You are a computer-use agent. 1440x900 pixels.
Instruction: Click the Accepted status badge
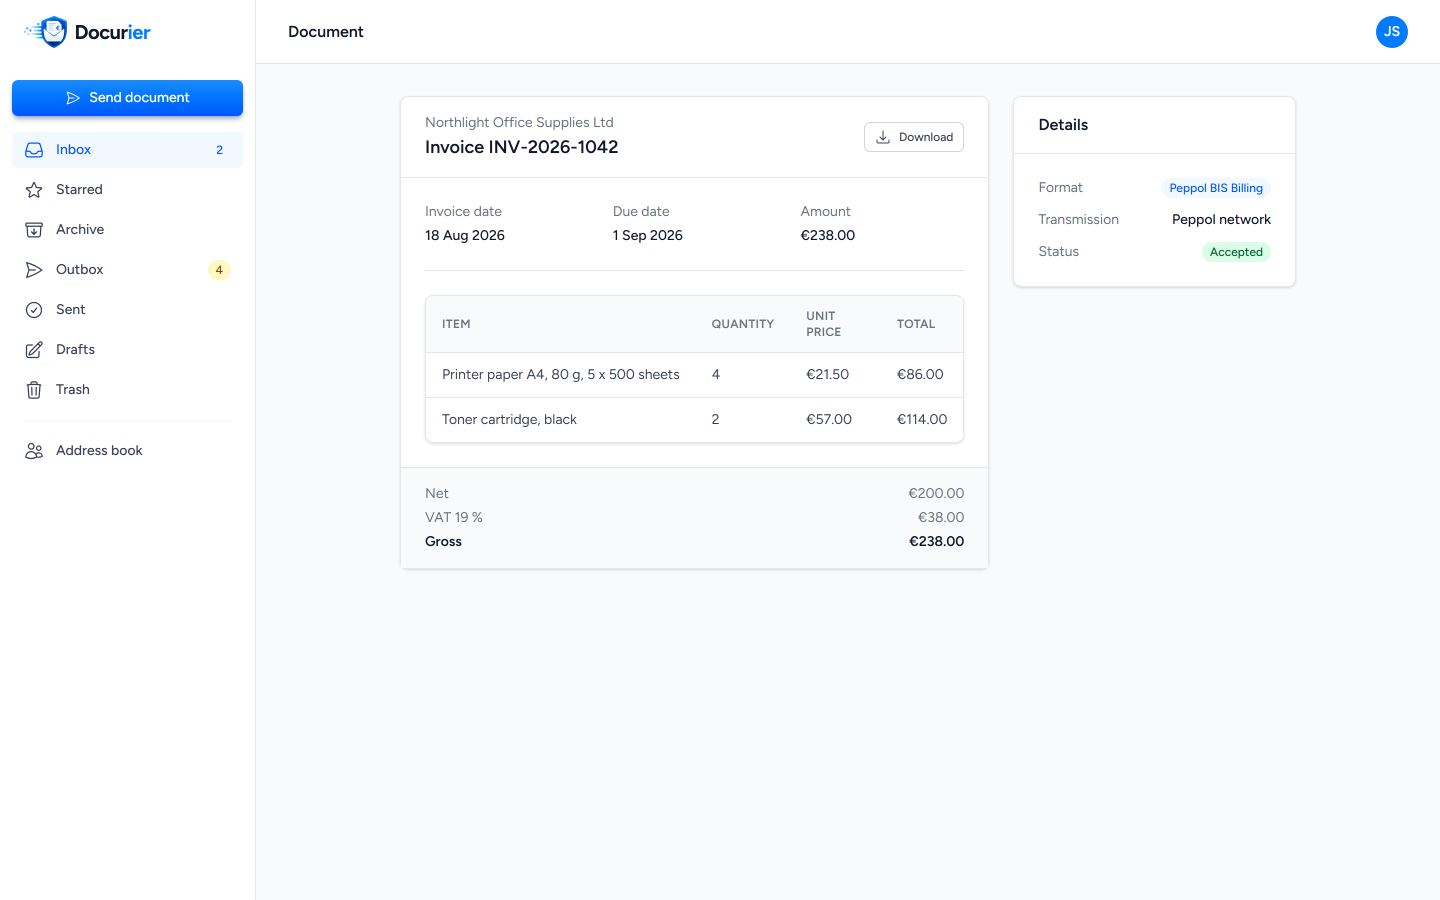1236,252
